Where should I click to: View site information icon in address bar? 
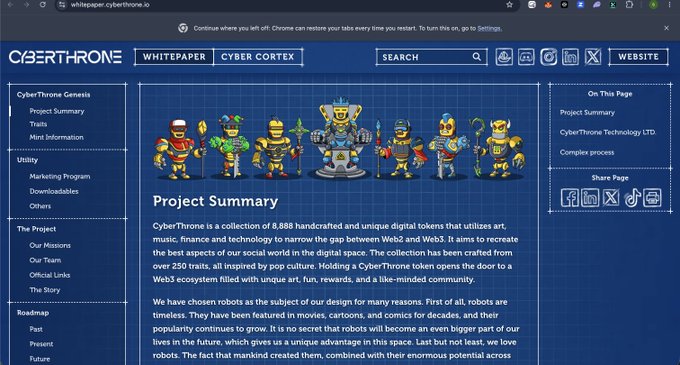click(62, 5)
